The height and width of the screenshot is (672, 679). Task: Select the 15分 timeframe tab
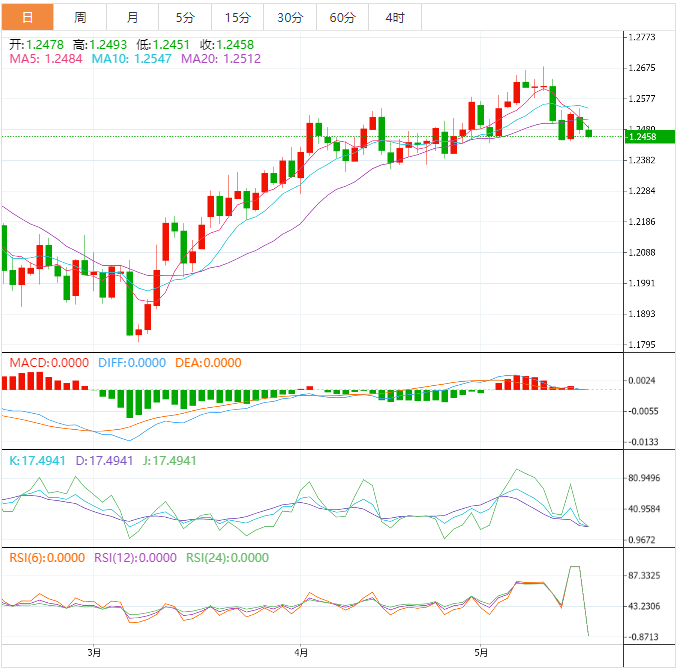(238, 17)
